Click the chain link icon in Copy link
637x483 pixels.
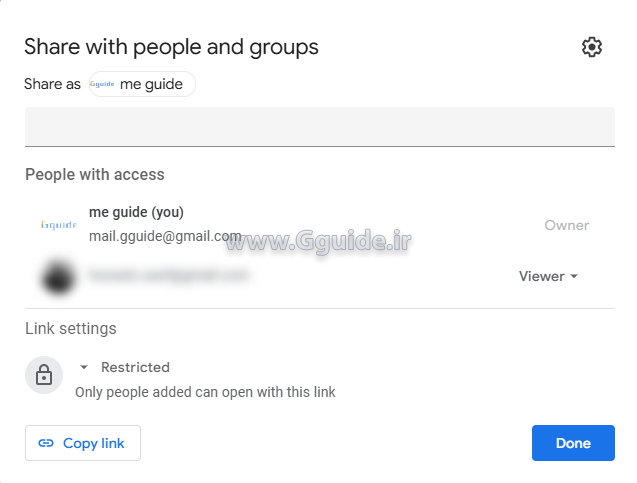(46, 443)
